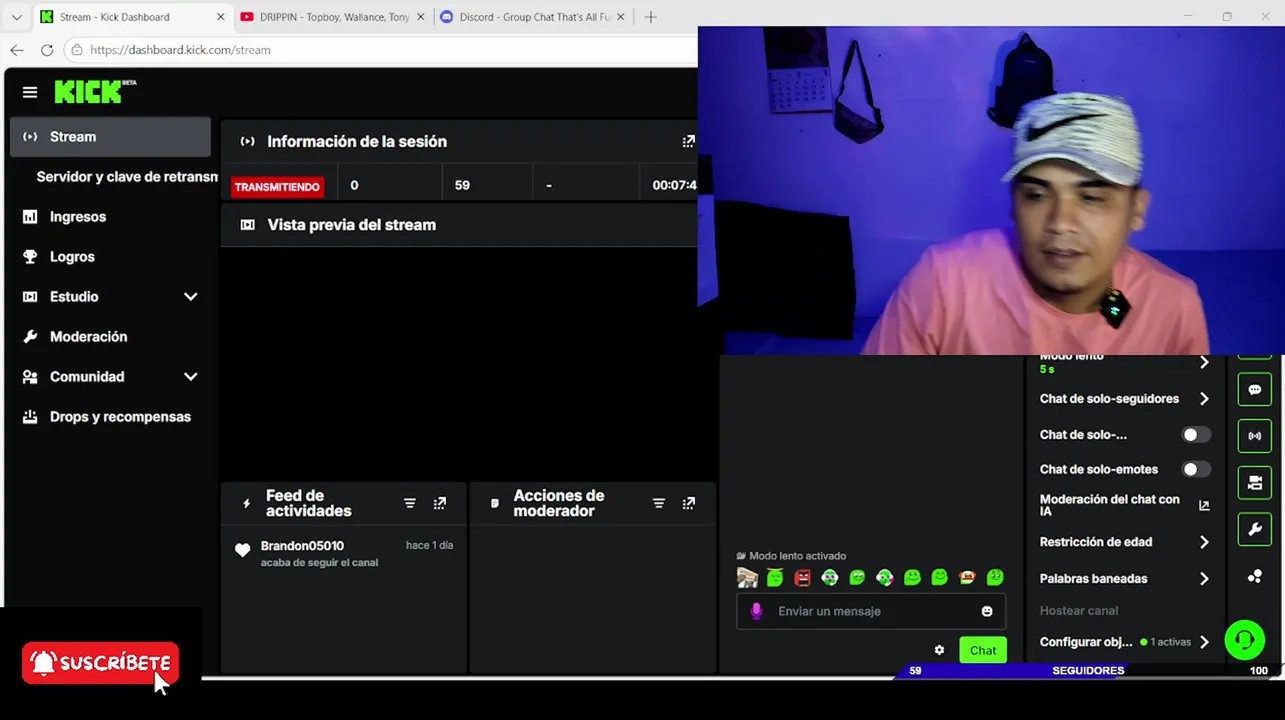Pop out the Feed de actividades panel

(x=440, y=503)
